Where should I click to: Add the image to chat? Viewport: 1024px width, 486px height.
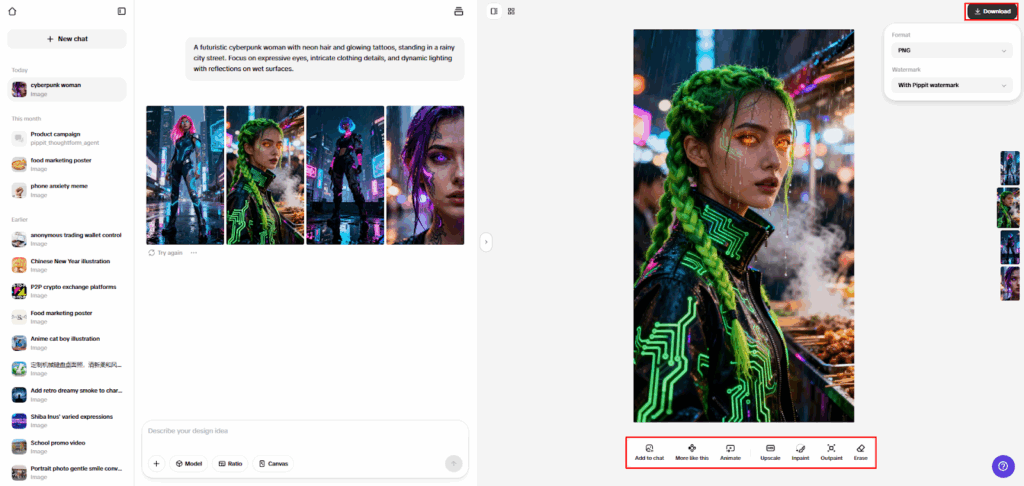(649, 451)
